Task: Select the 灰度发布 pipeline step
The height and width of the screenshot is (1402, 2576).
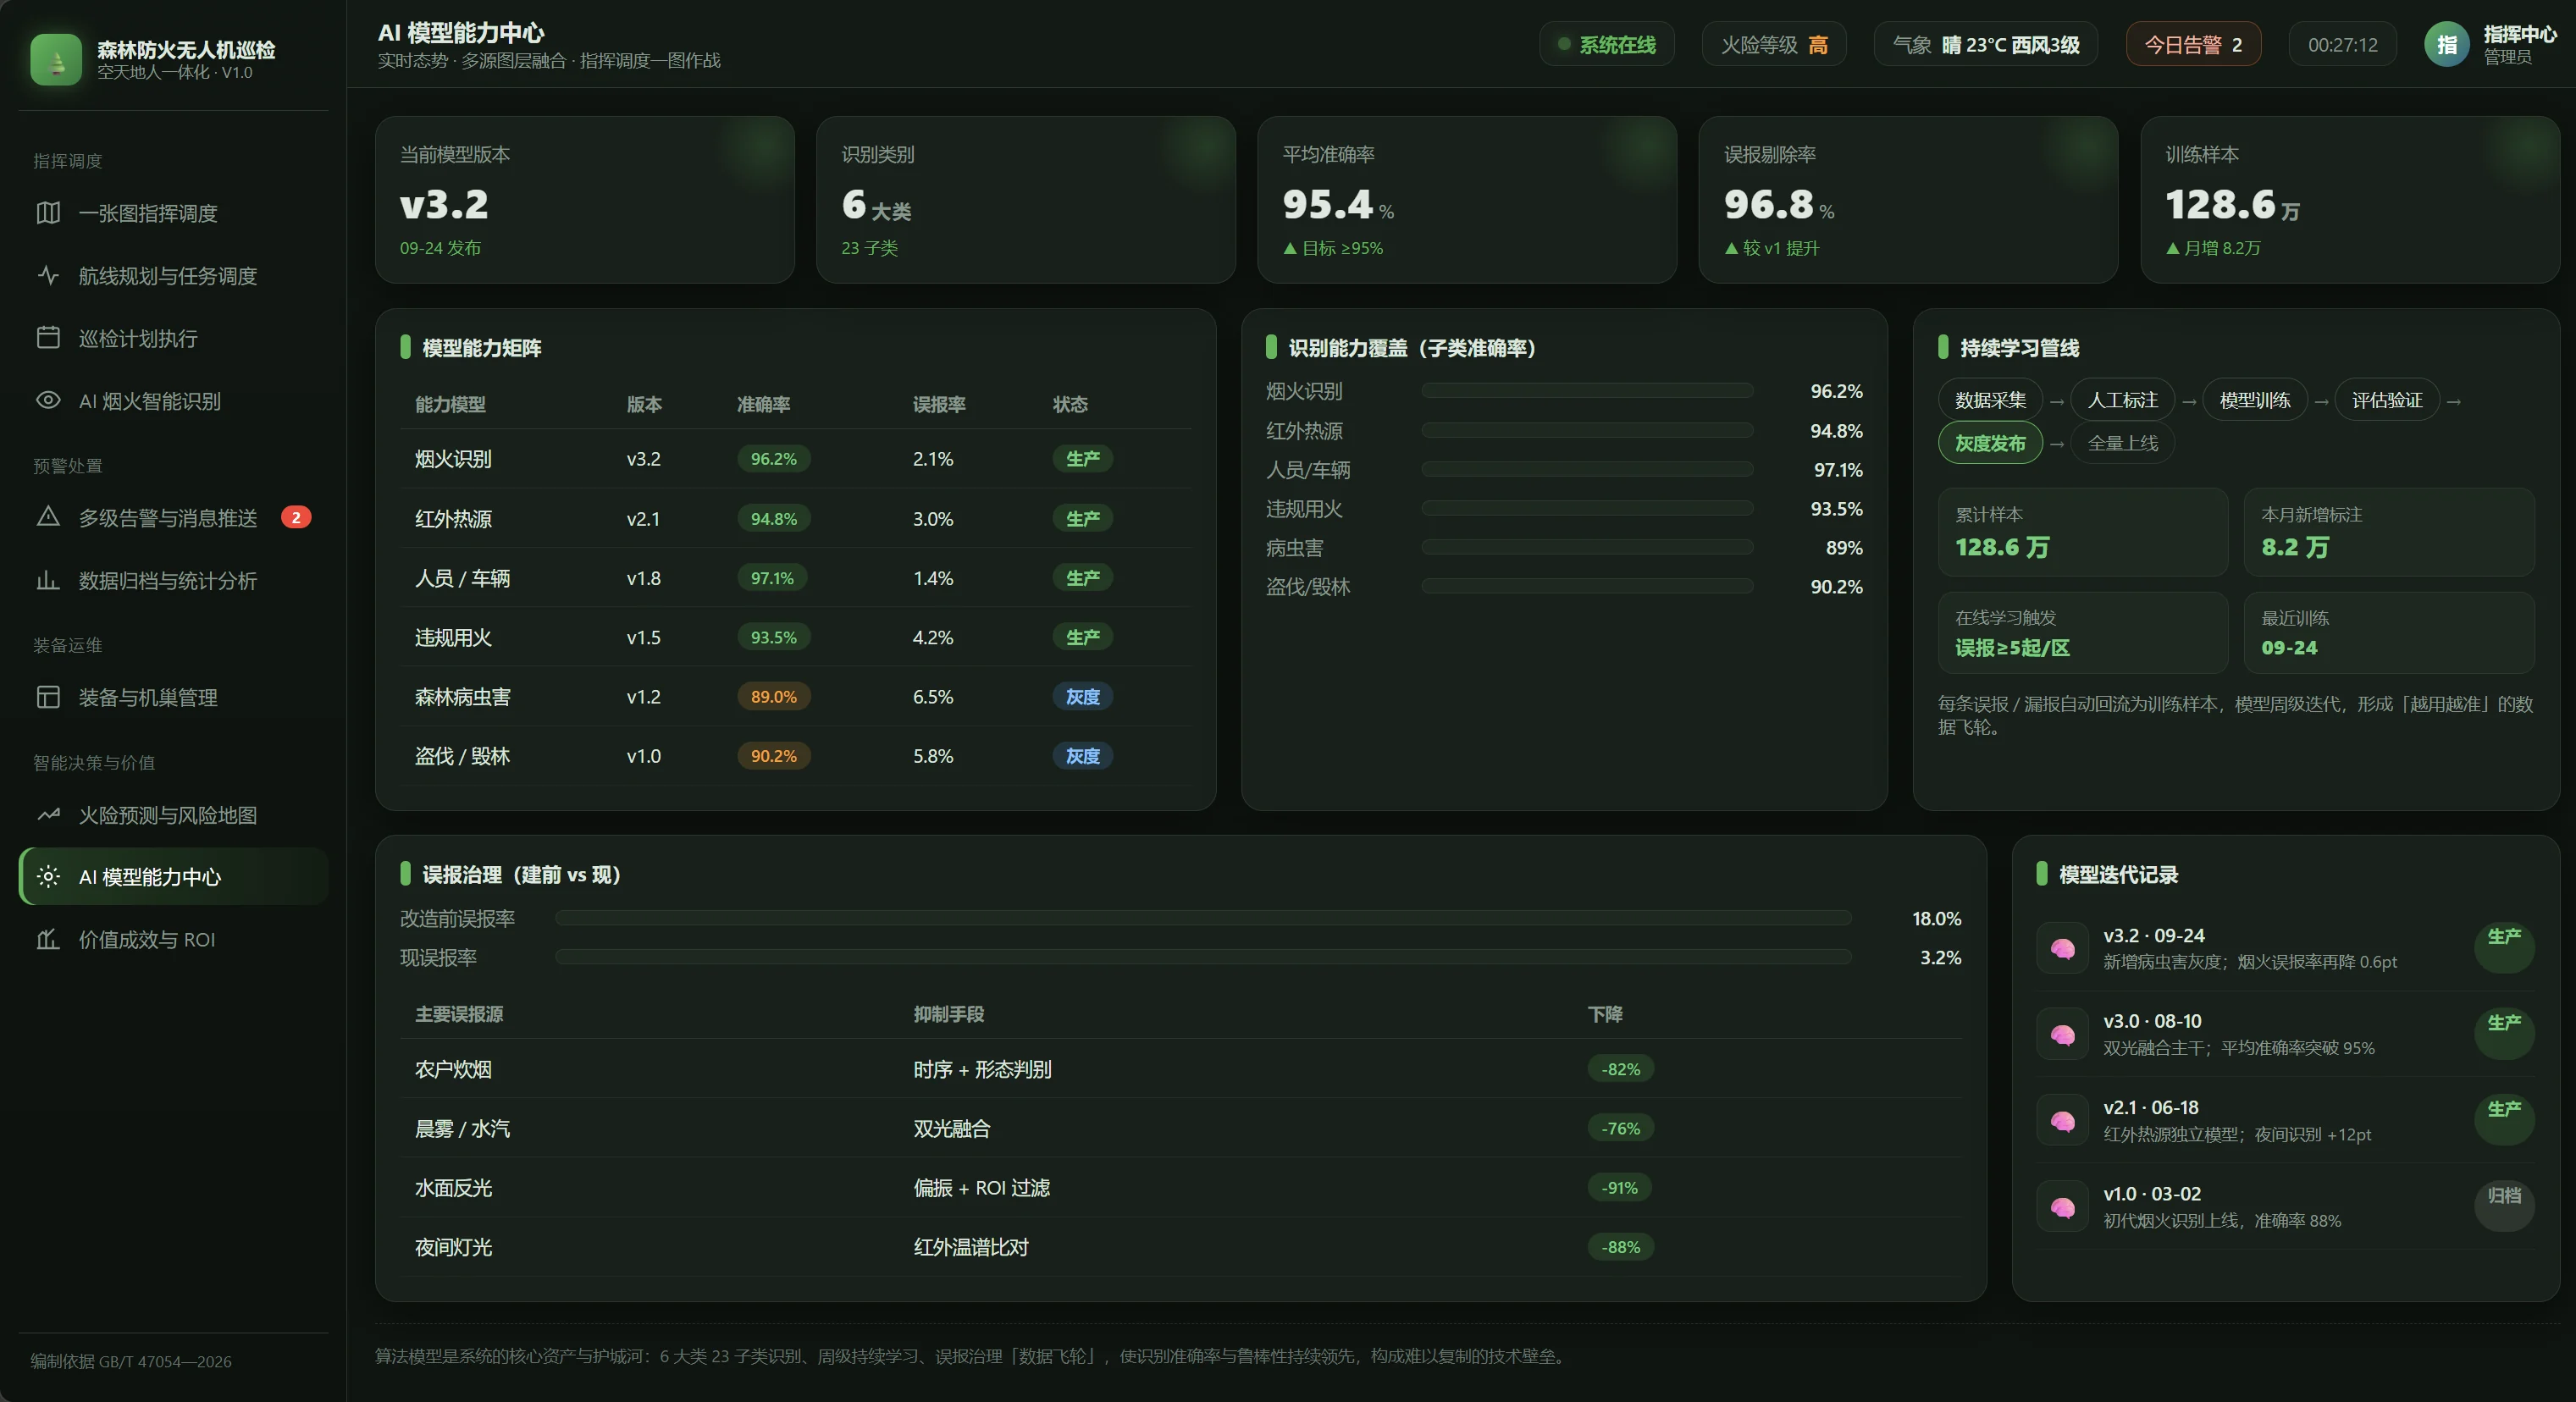Action: pos(1990,443)
